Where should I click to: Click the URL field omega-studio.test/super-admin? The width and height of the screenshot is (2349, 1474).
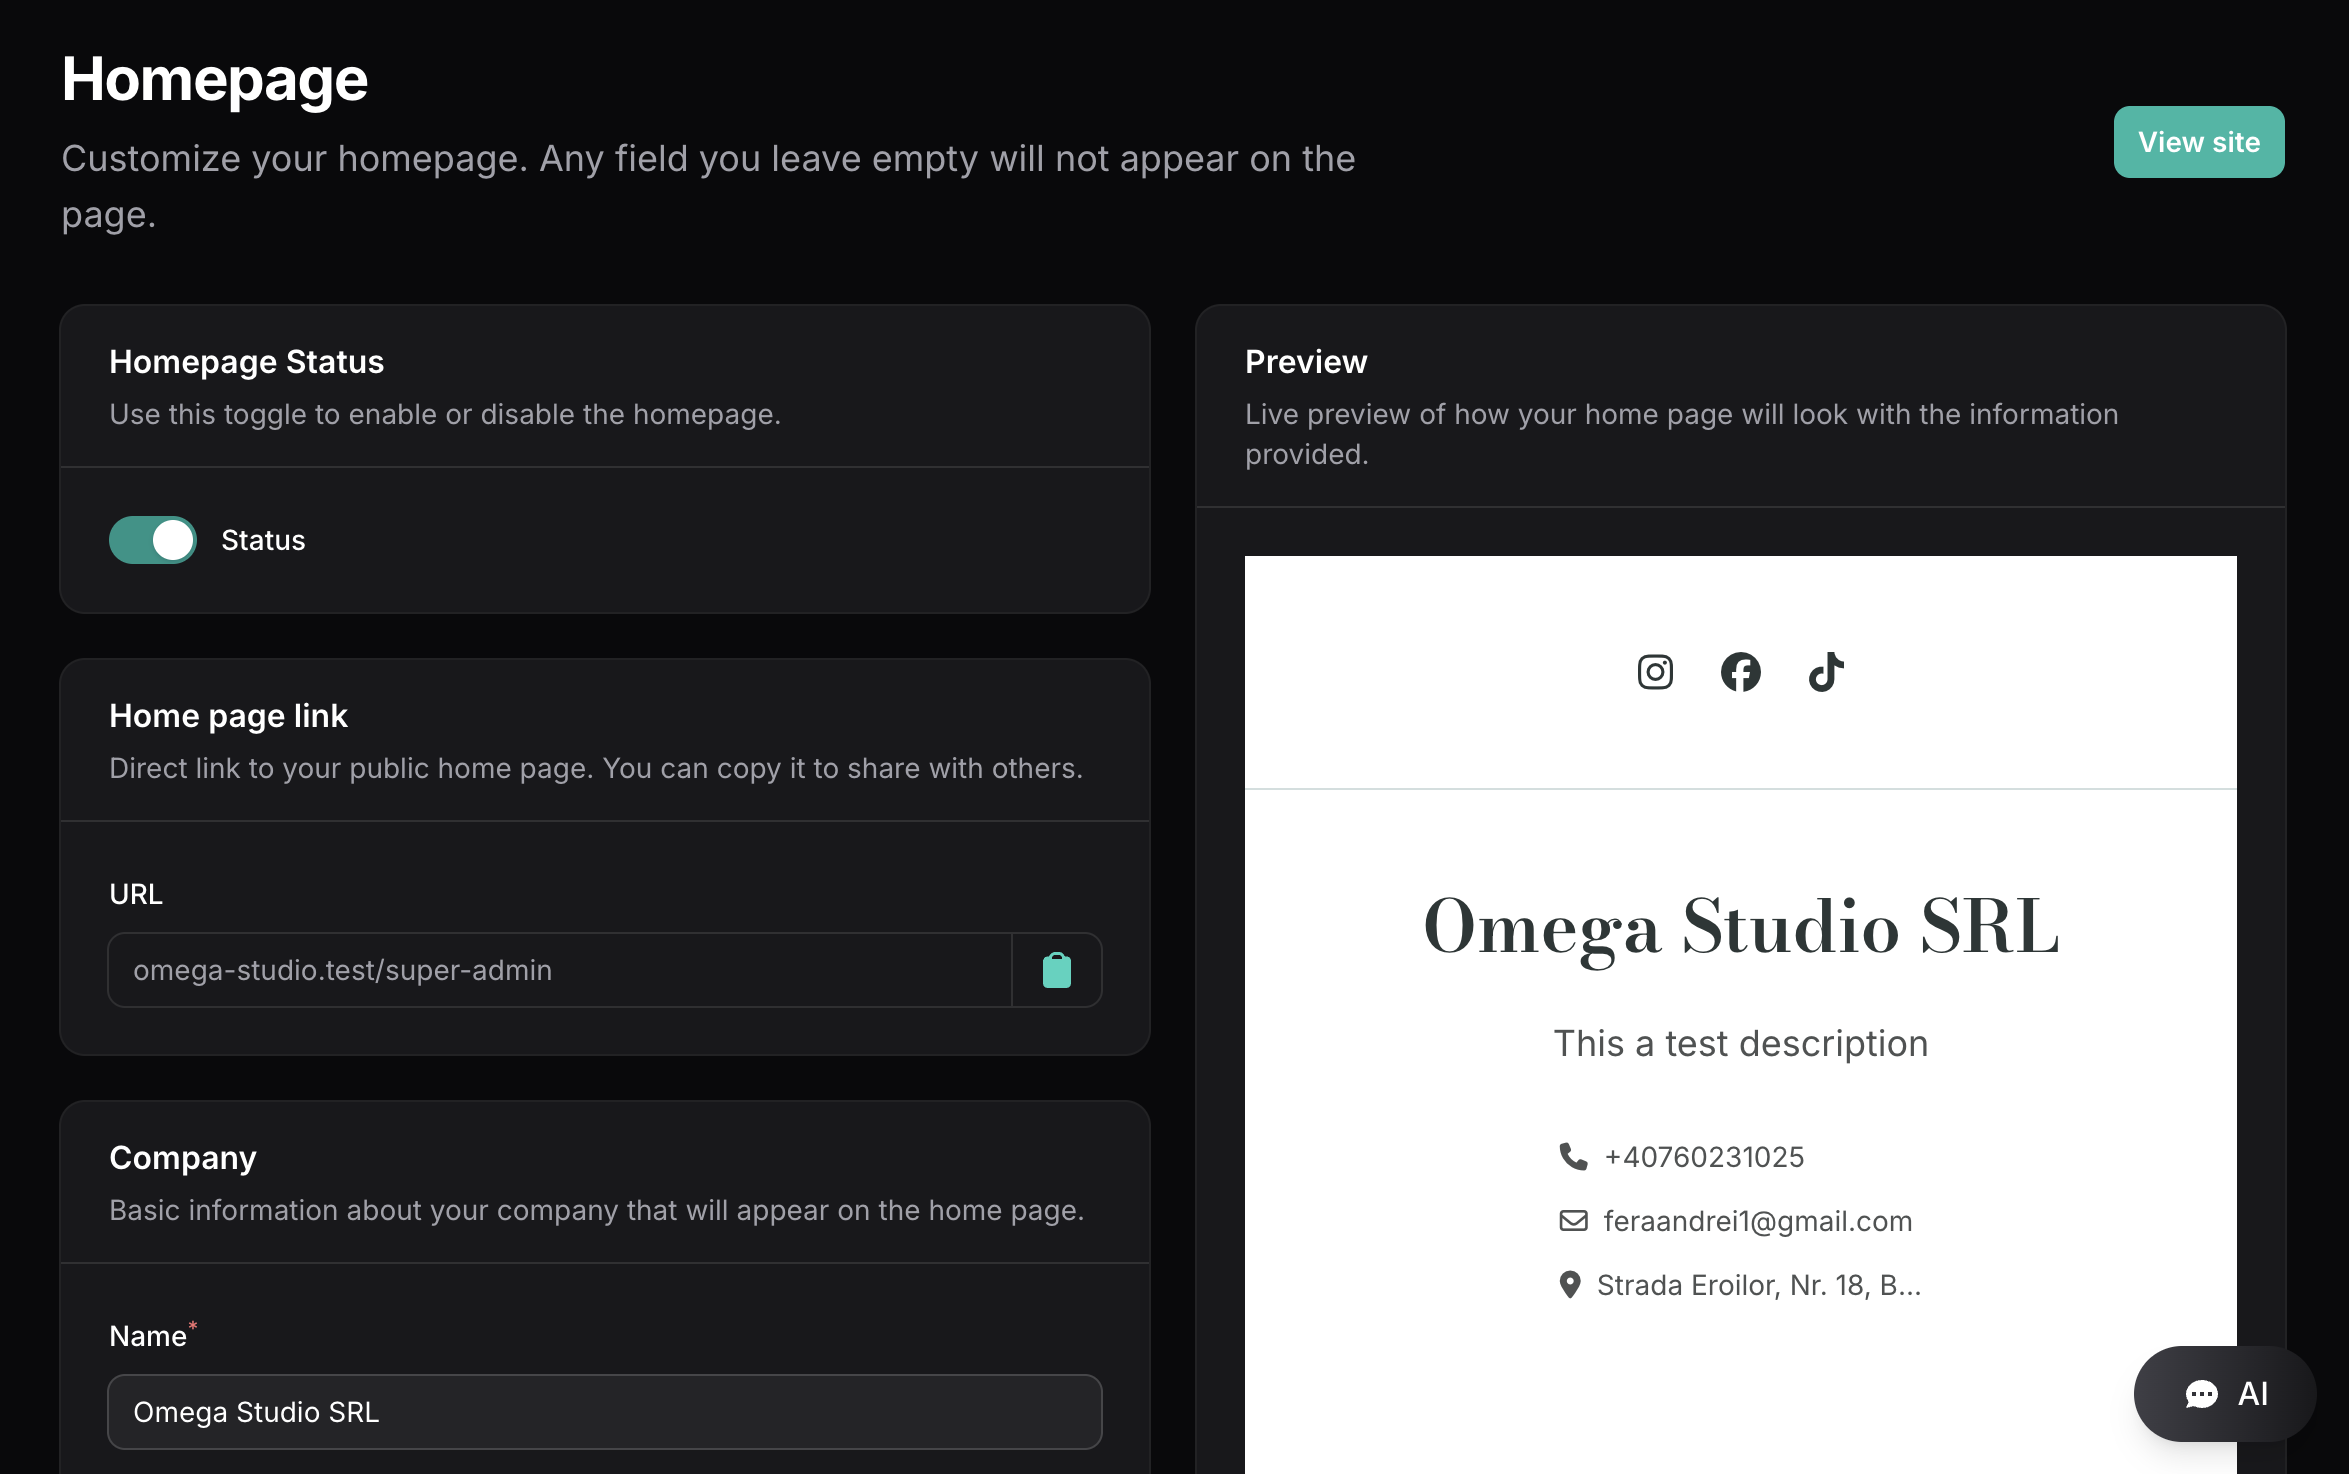[x=560, y=970]
